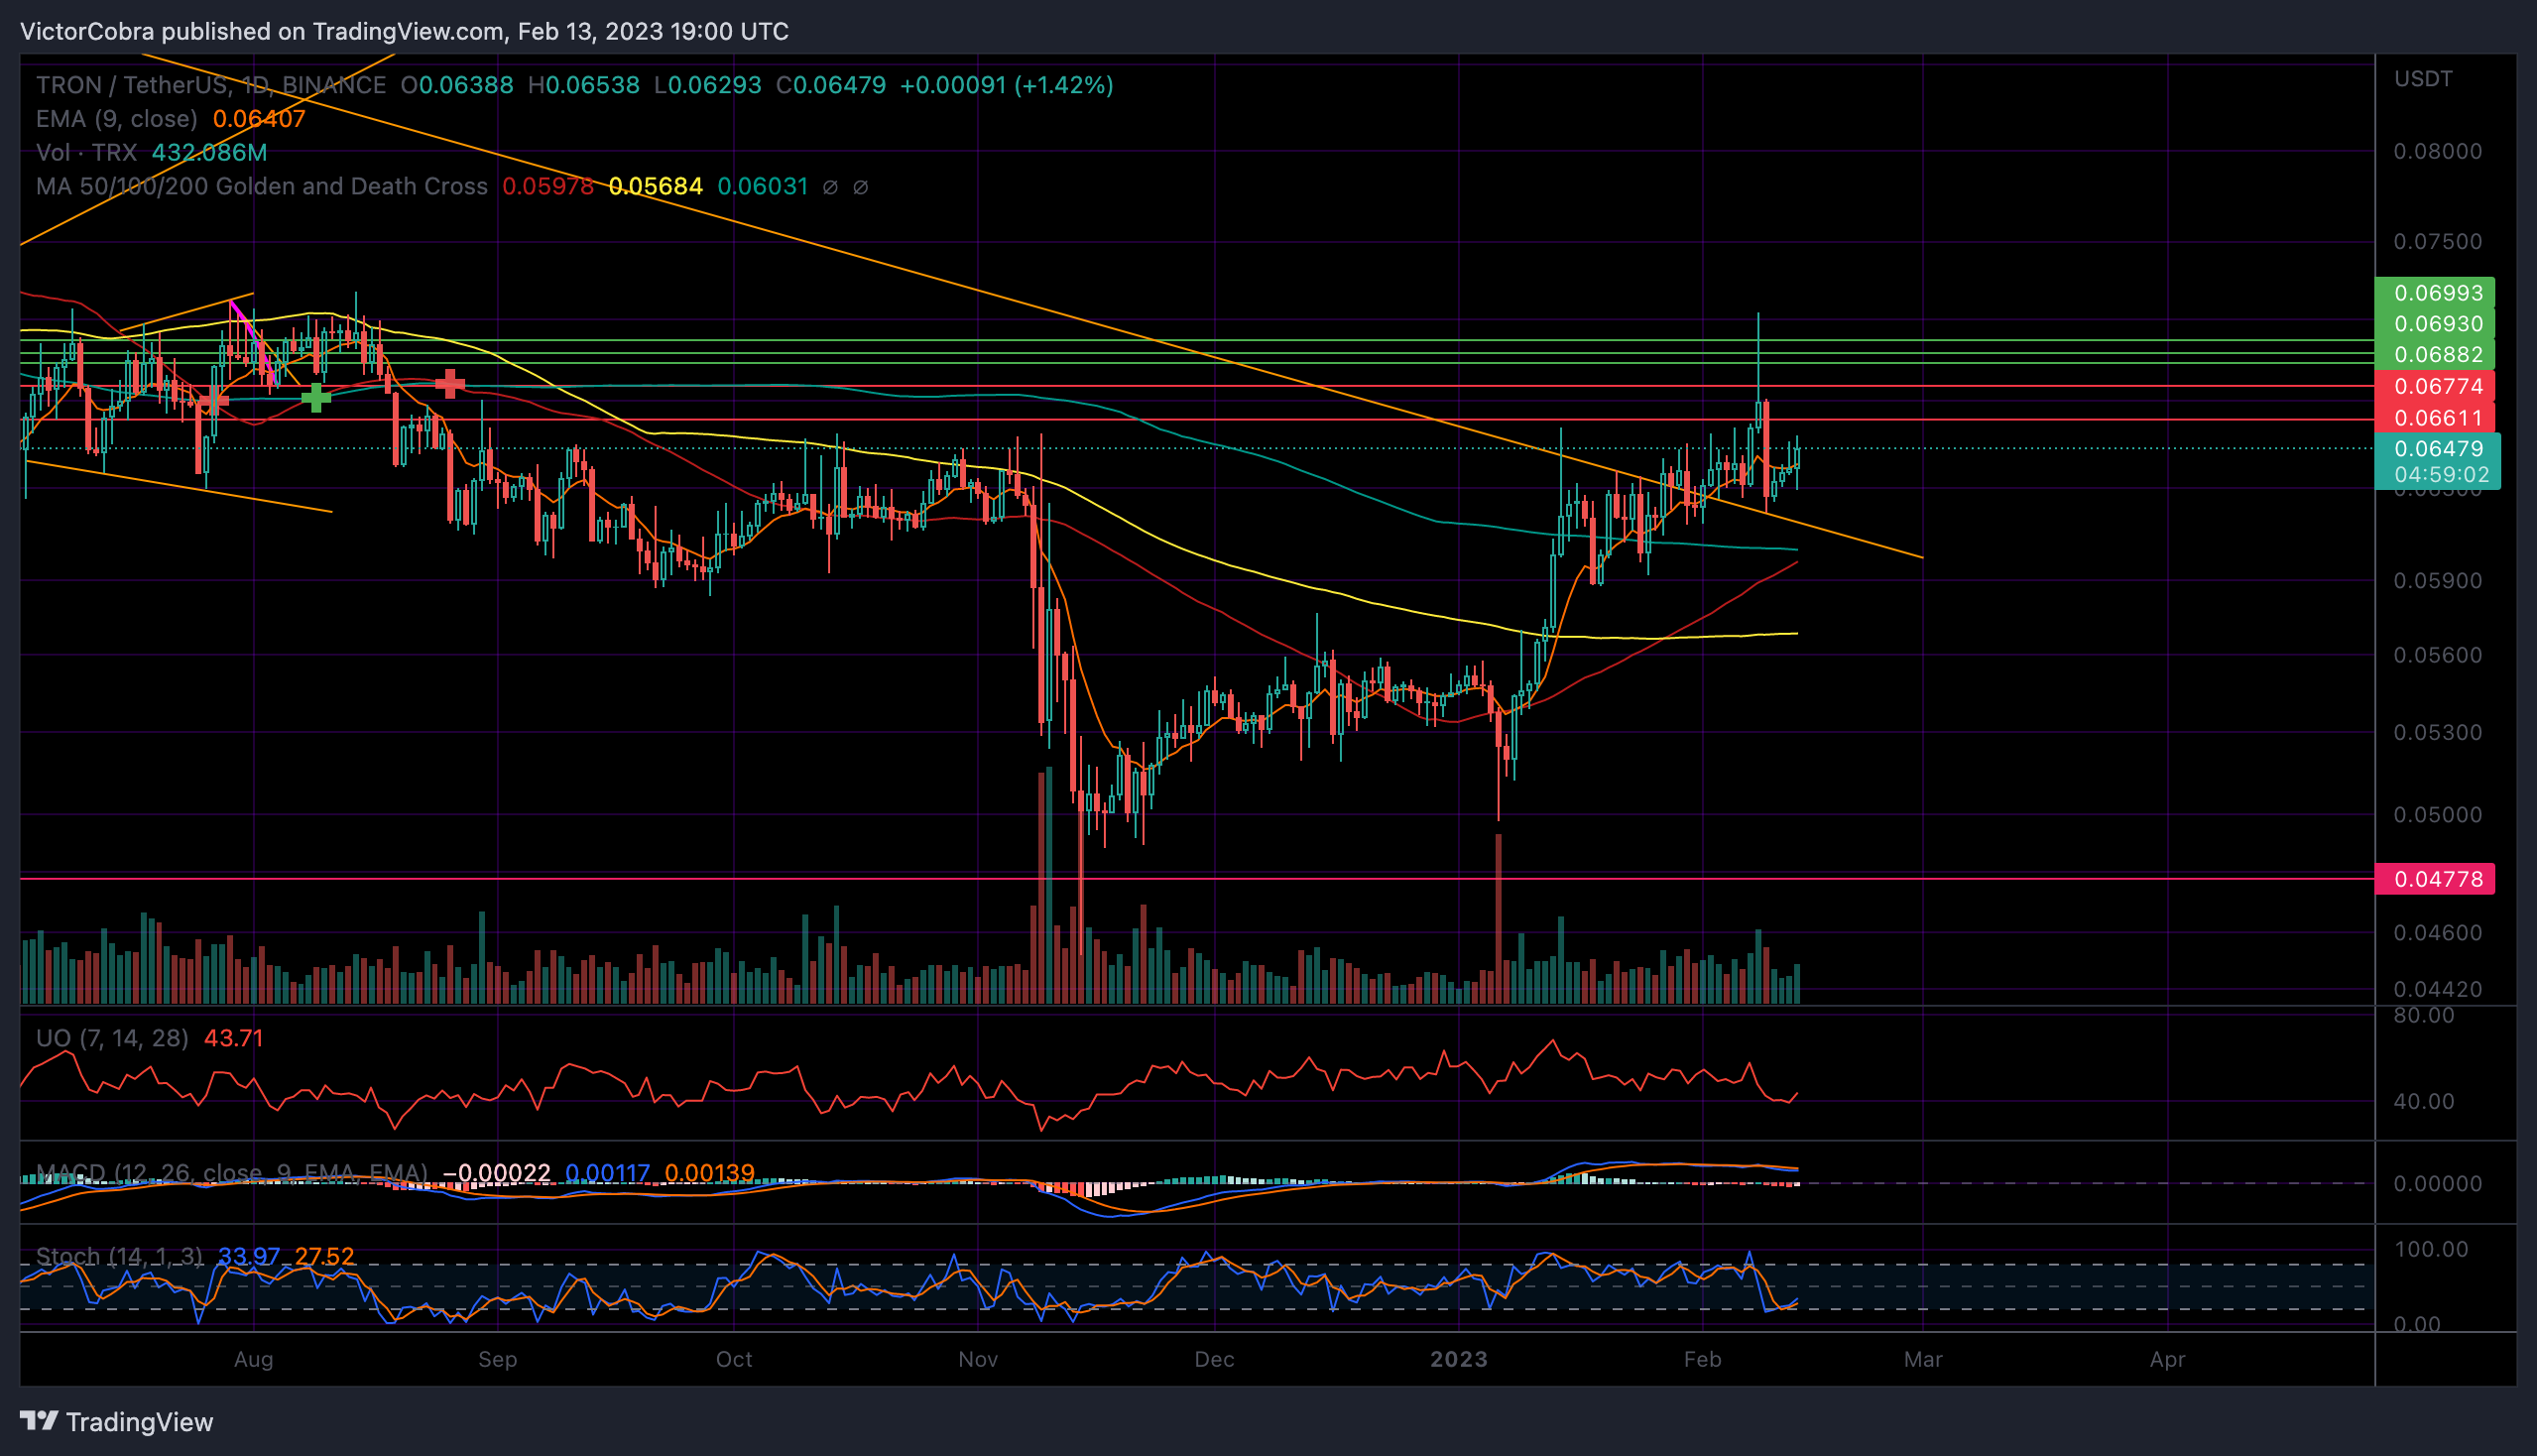
Task: Click the TradingView logo at bottom left
Action: coord(117,1422)
